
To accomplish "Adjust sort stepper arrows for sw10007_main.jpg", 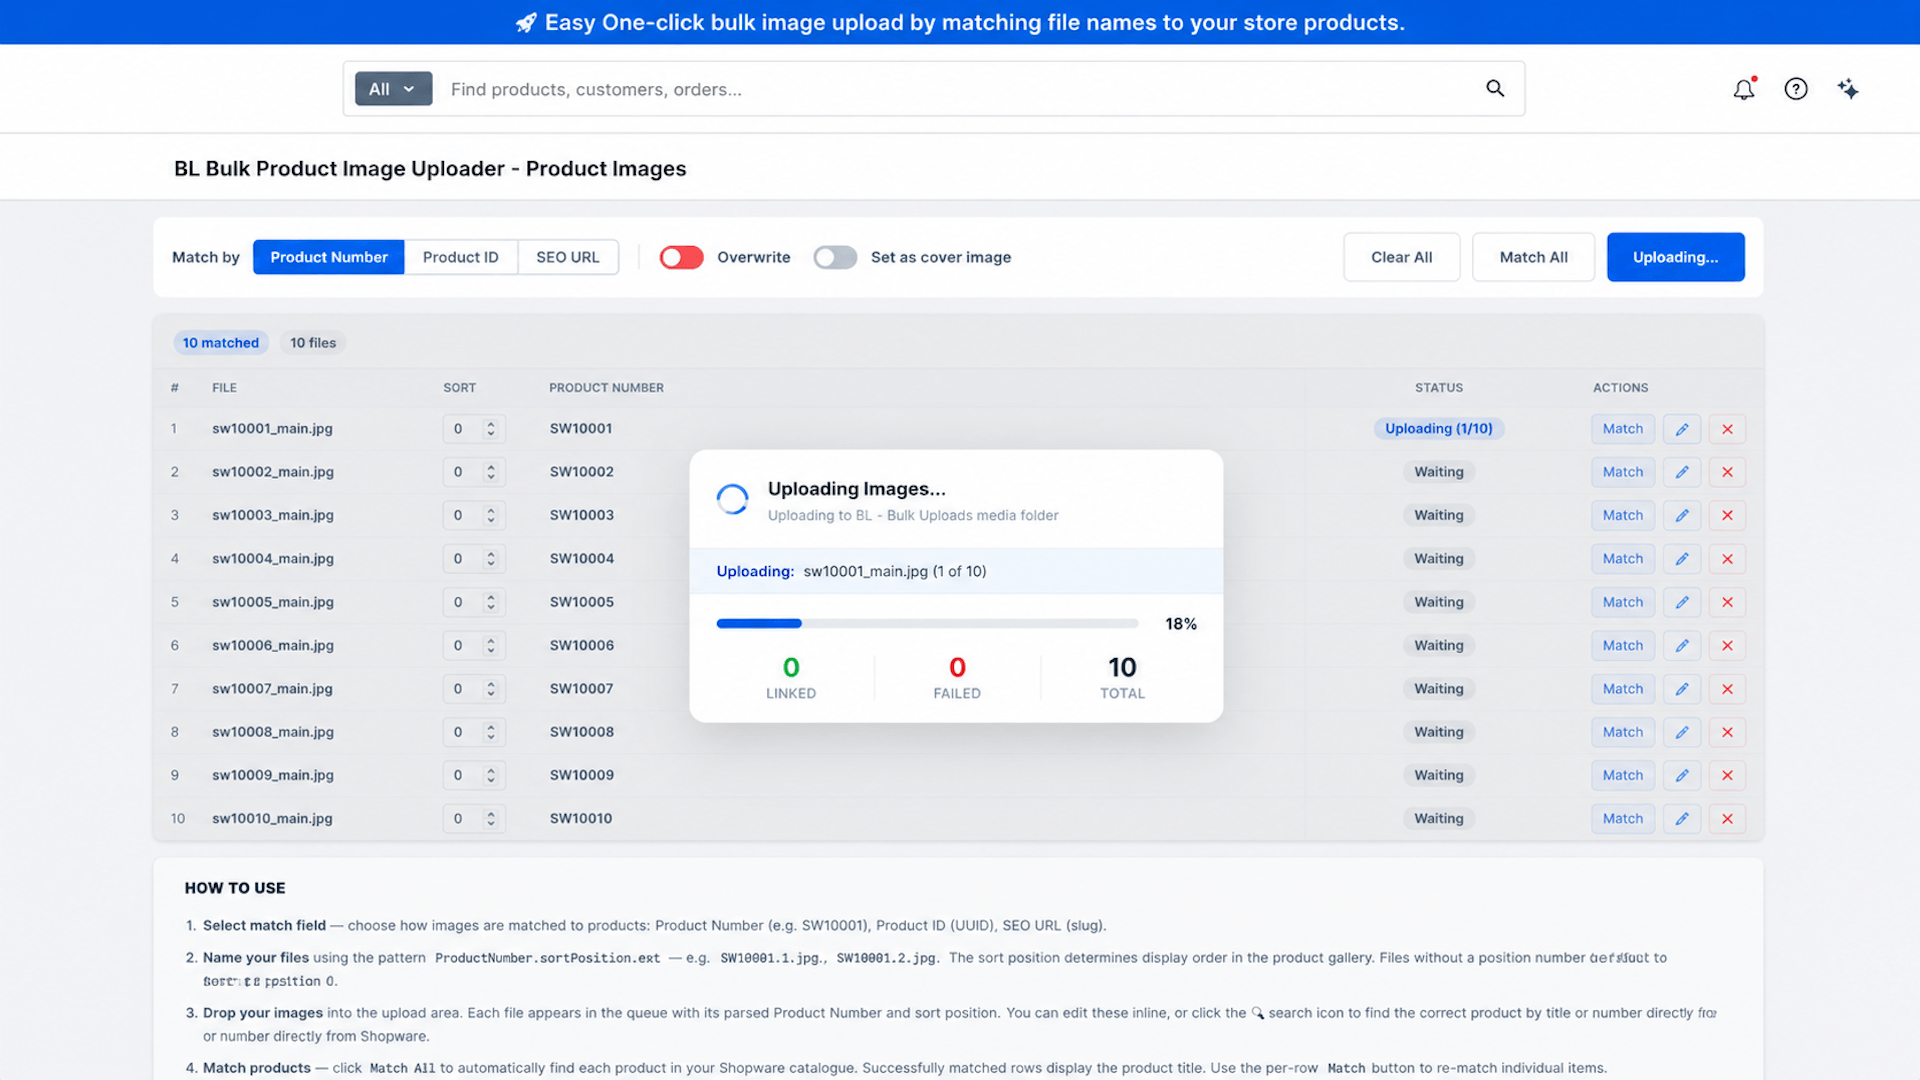I will [491, 689].
